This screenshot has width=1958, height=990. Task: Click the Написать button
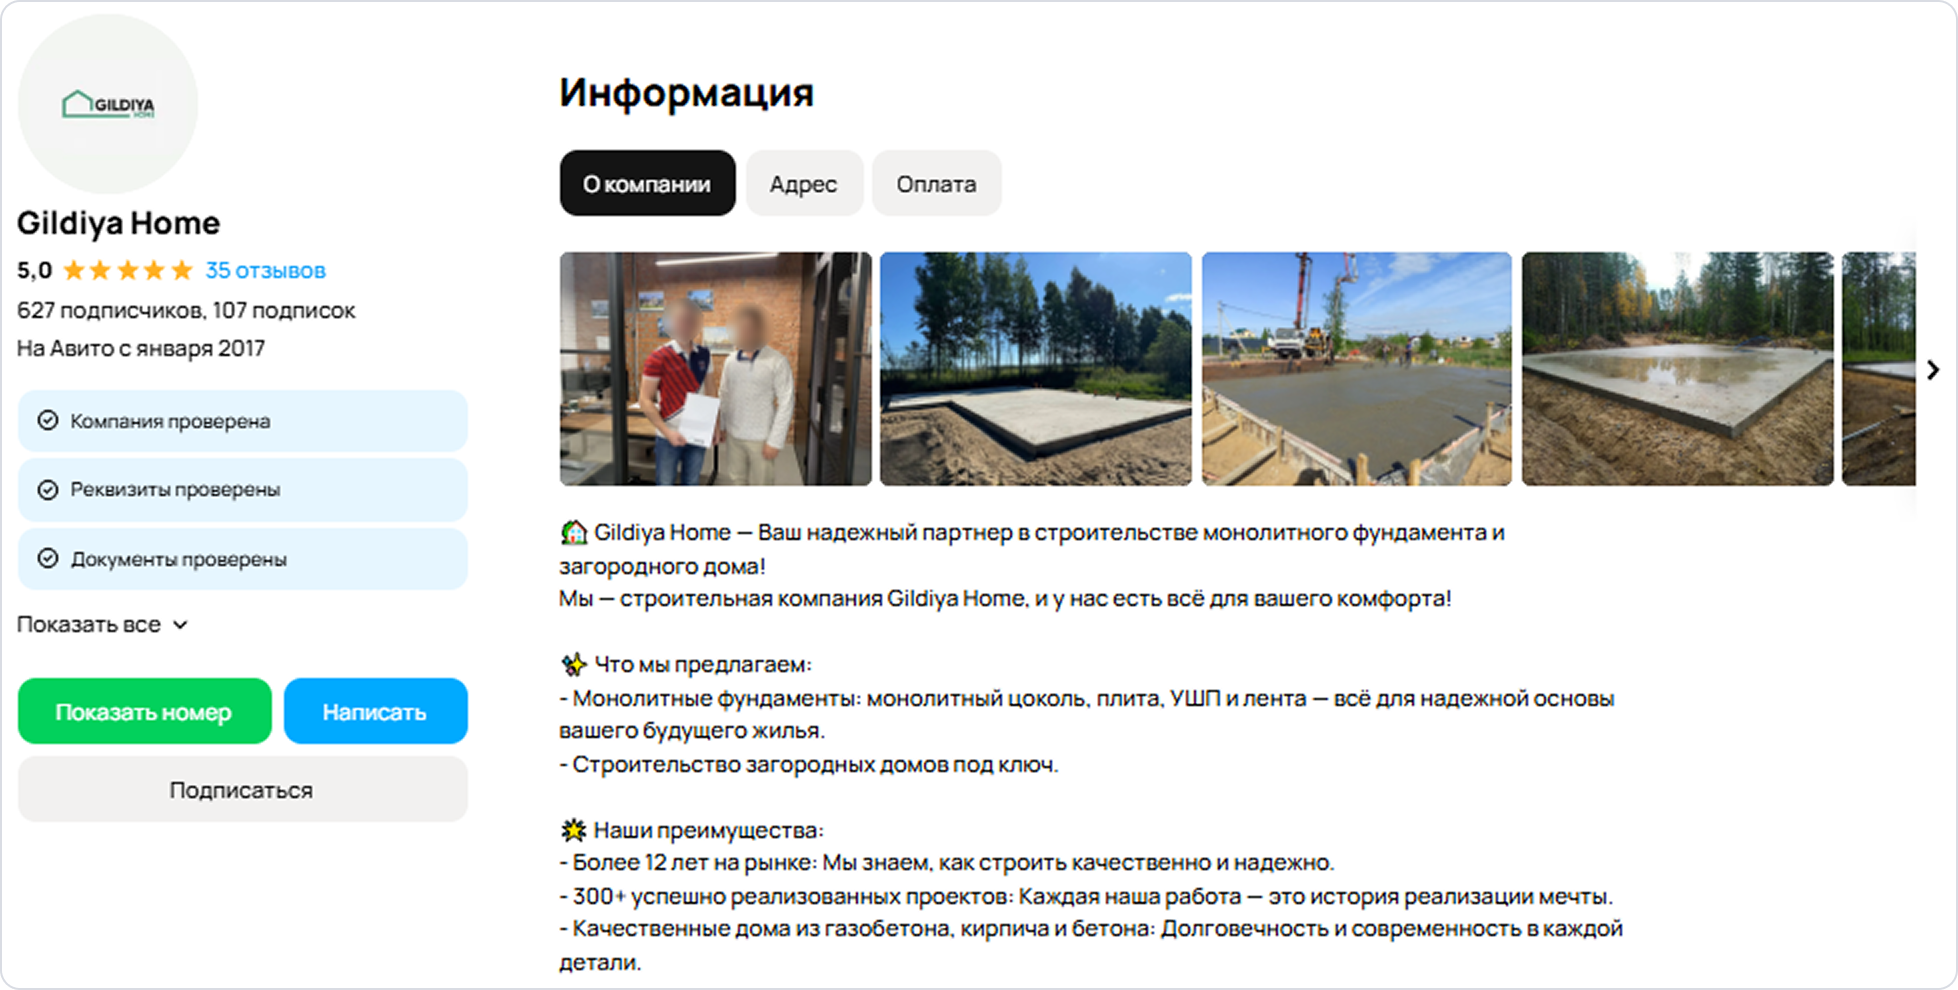[375, 712]
